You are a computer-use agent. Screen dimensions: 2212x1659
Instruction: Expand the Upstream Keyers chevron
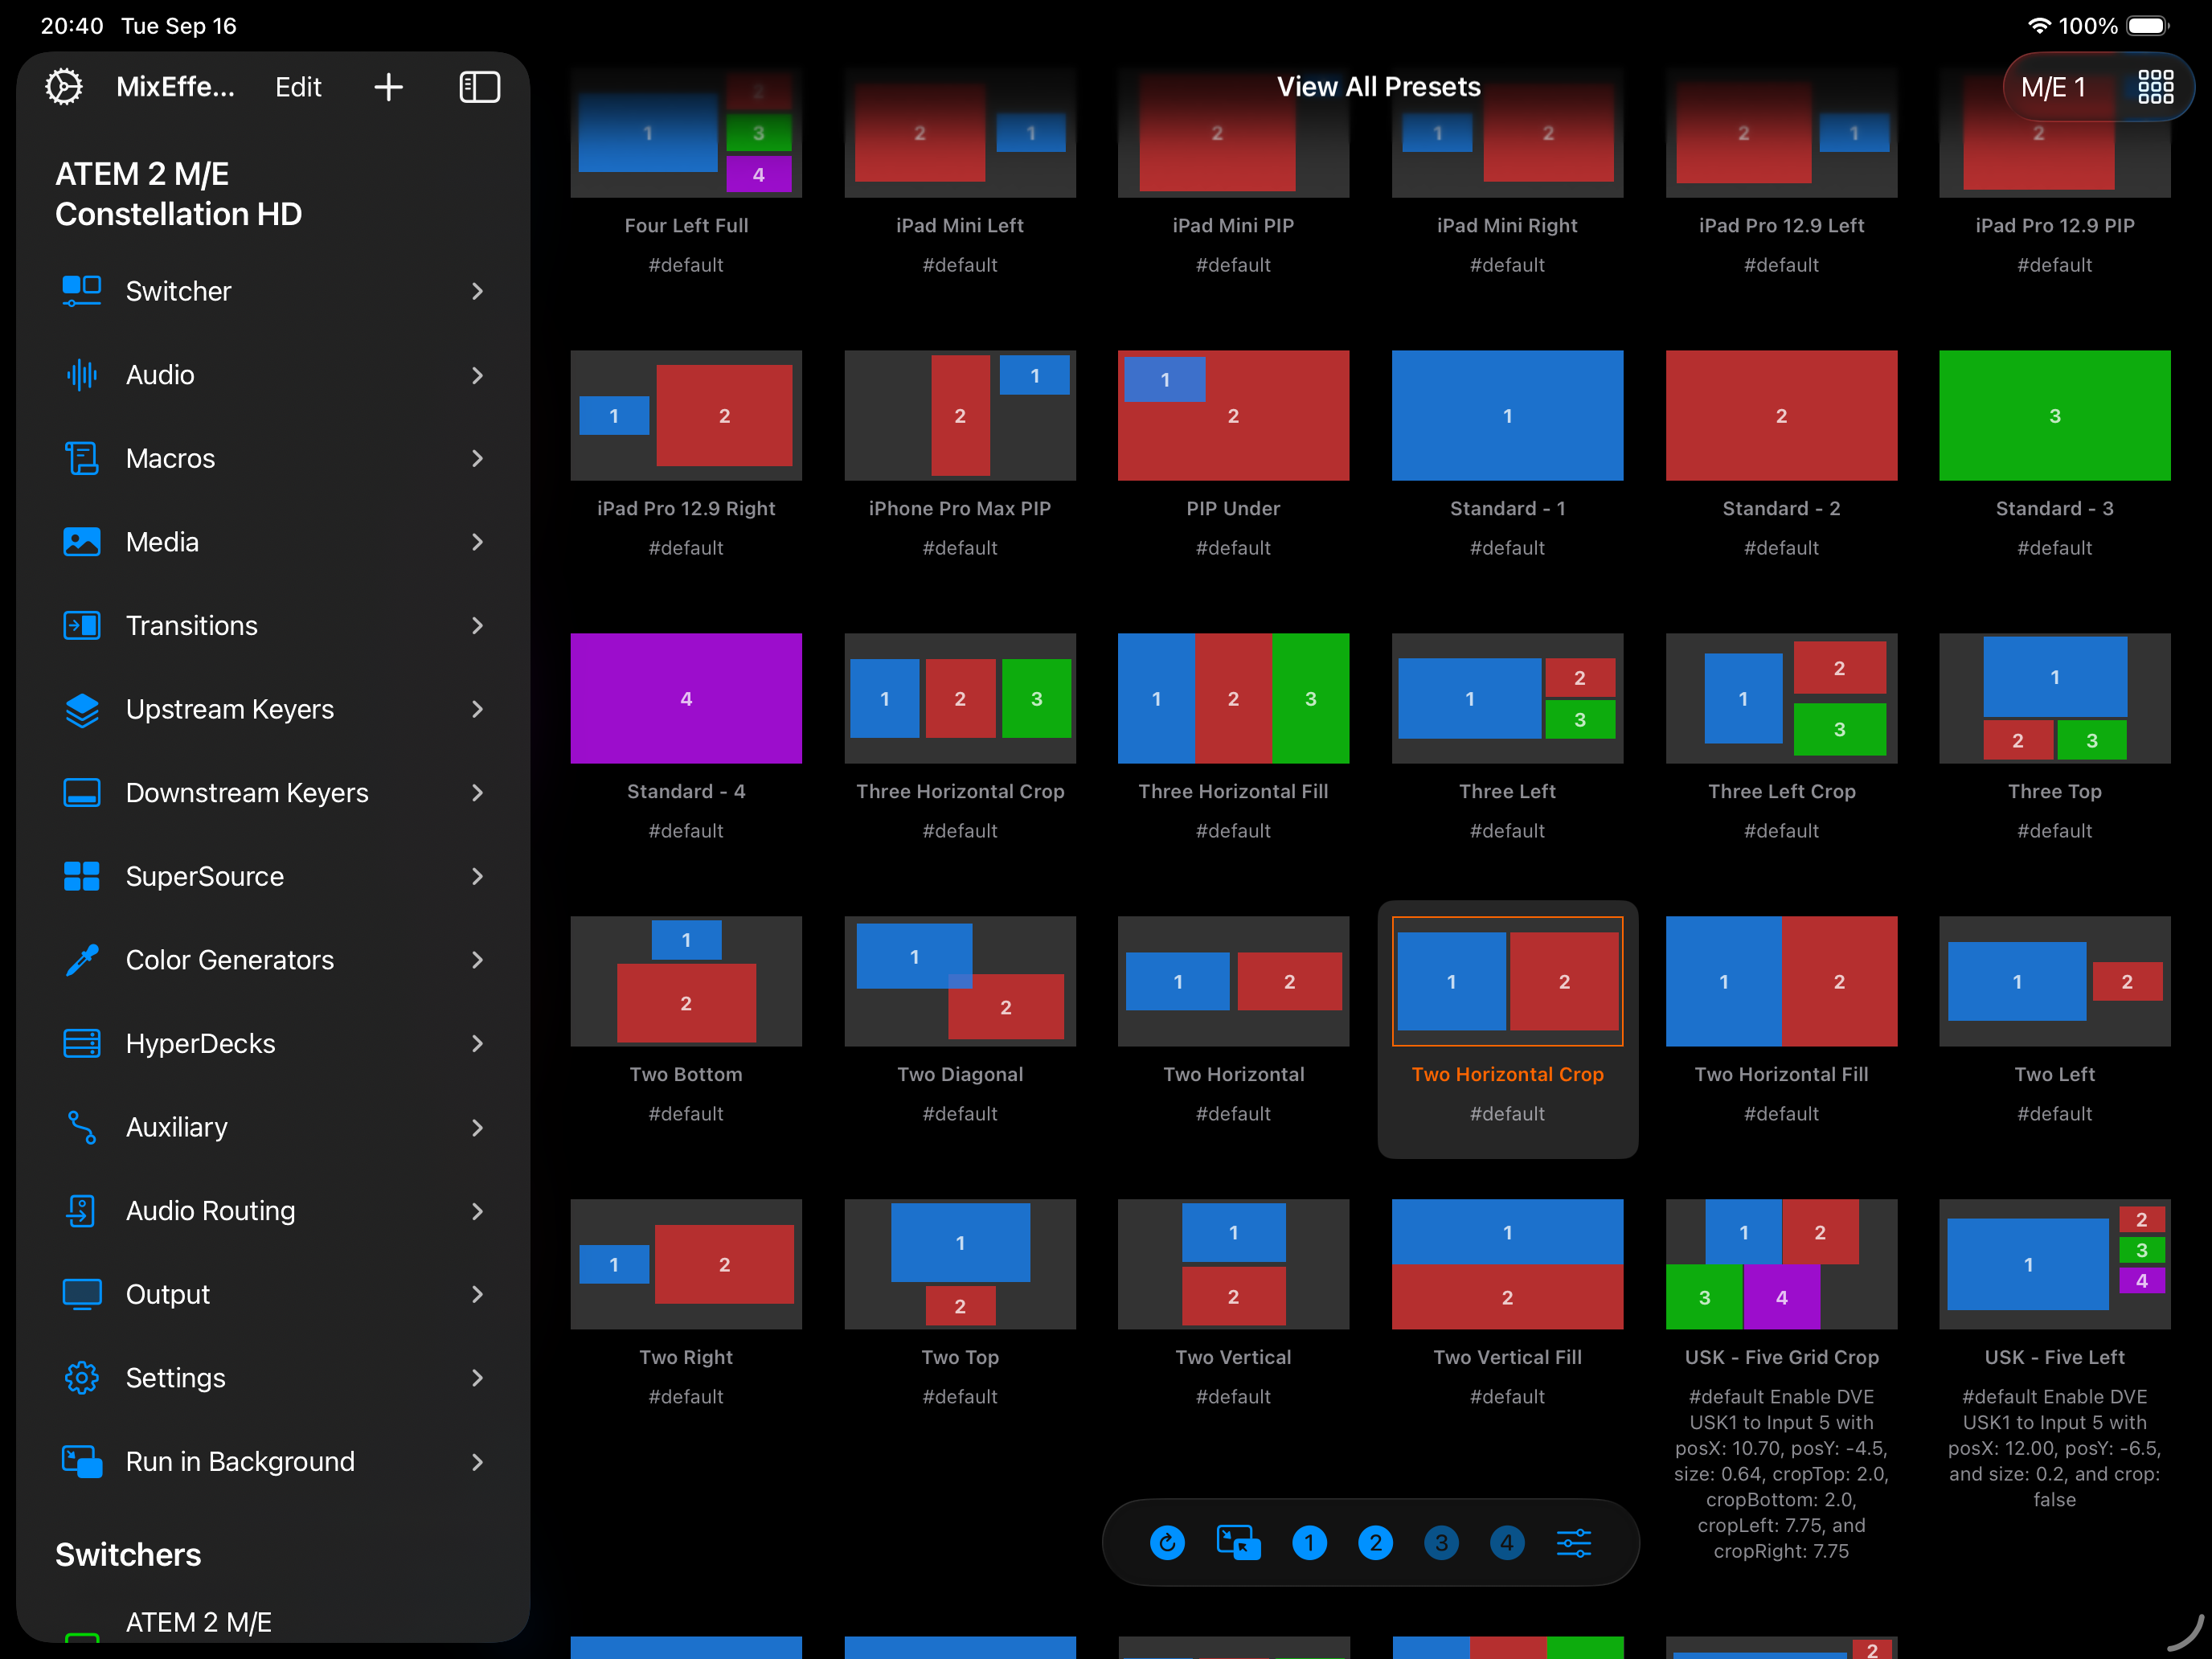477,709
